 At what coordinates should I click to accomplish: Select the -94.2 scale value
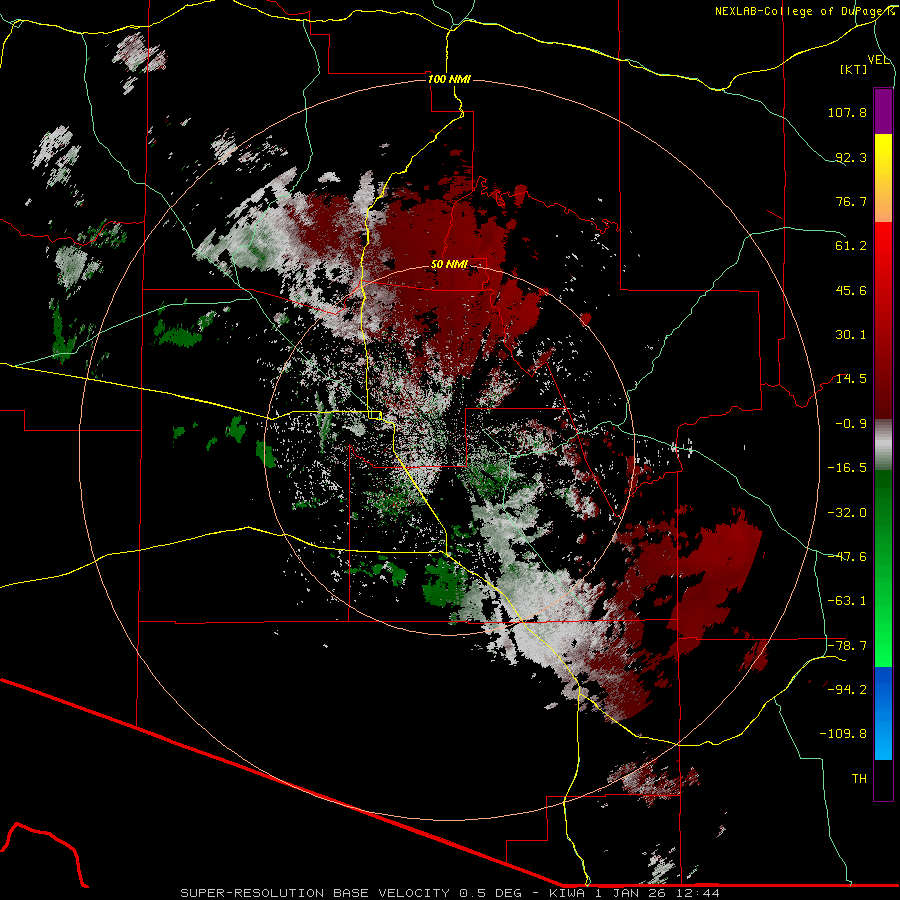(847, 690)
